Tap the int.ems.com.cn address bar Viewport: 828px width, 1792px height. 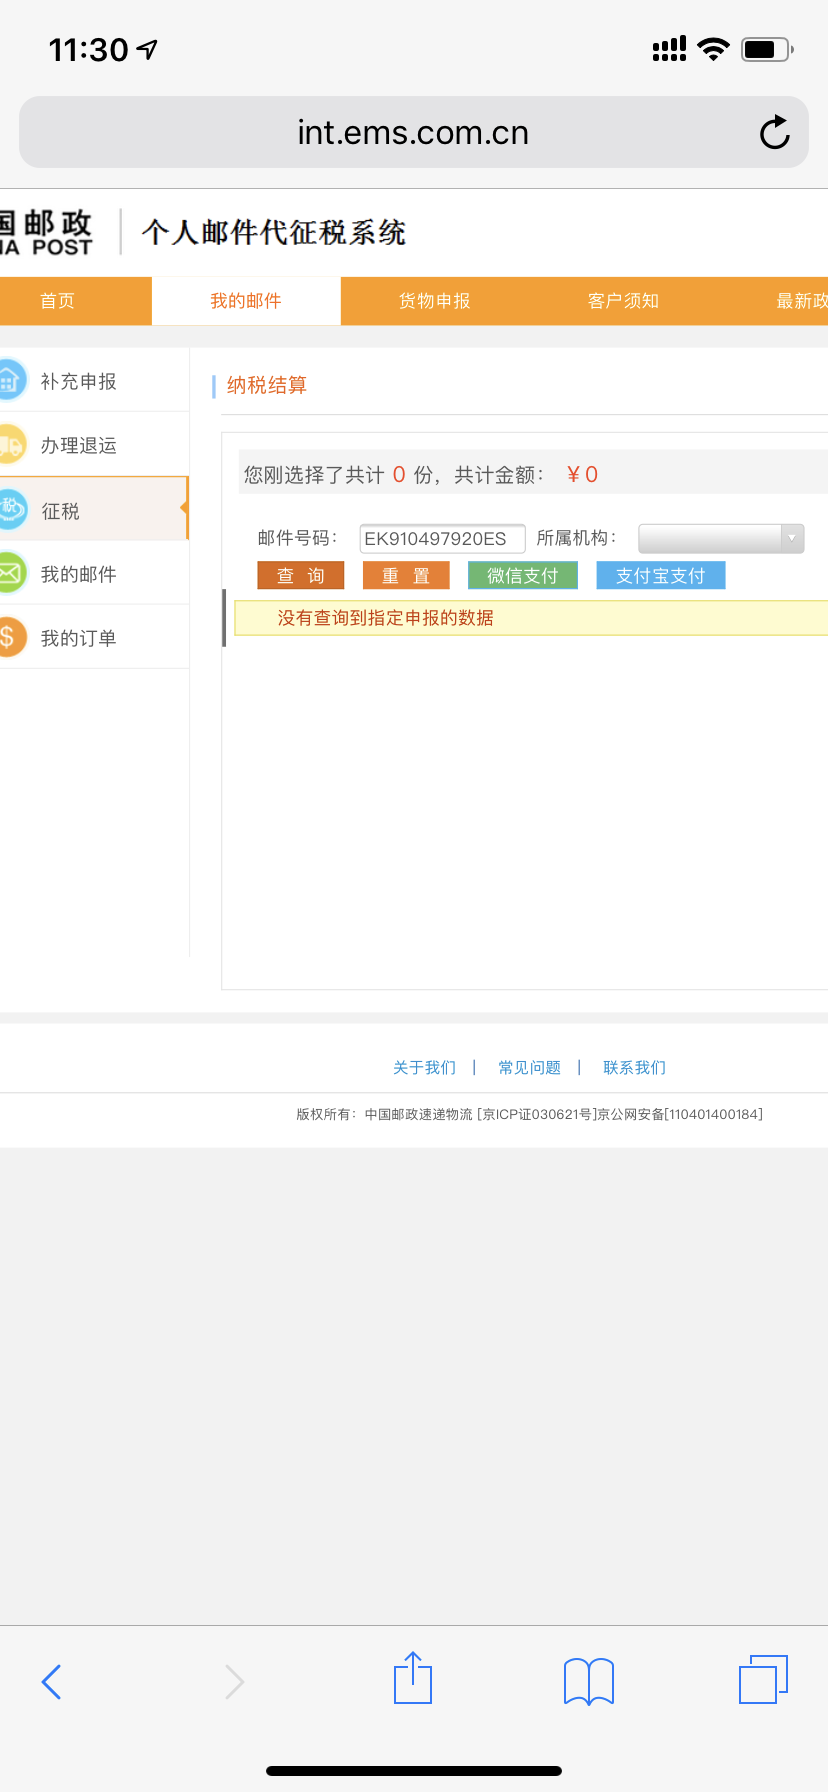(x=414, y=132)
